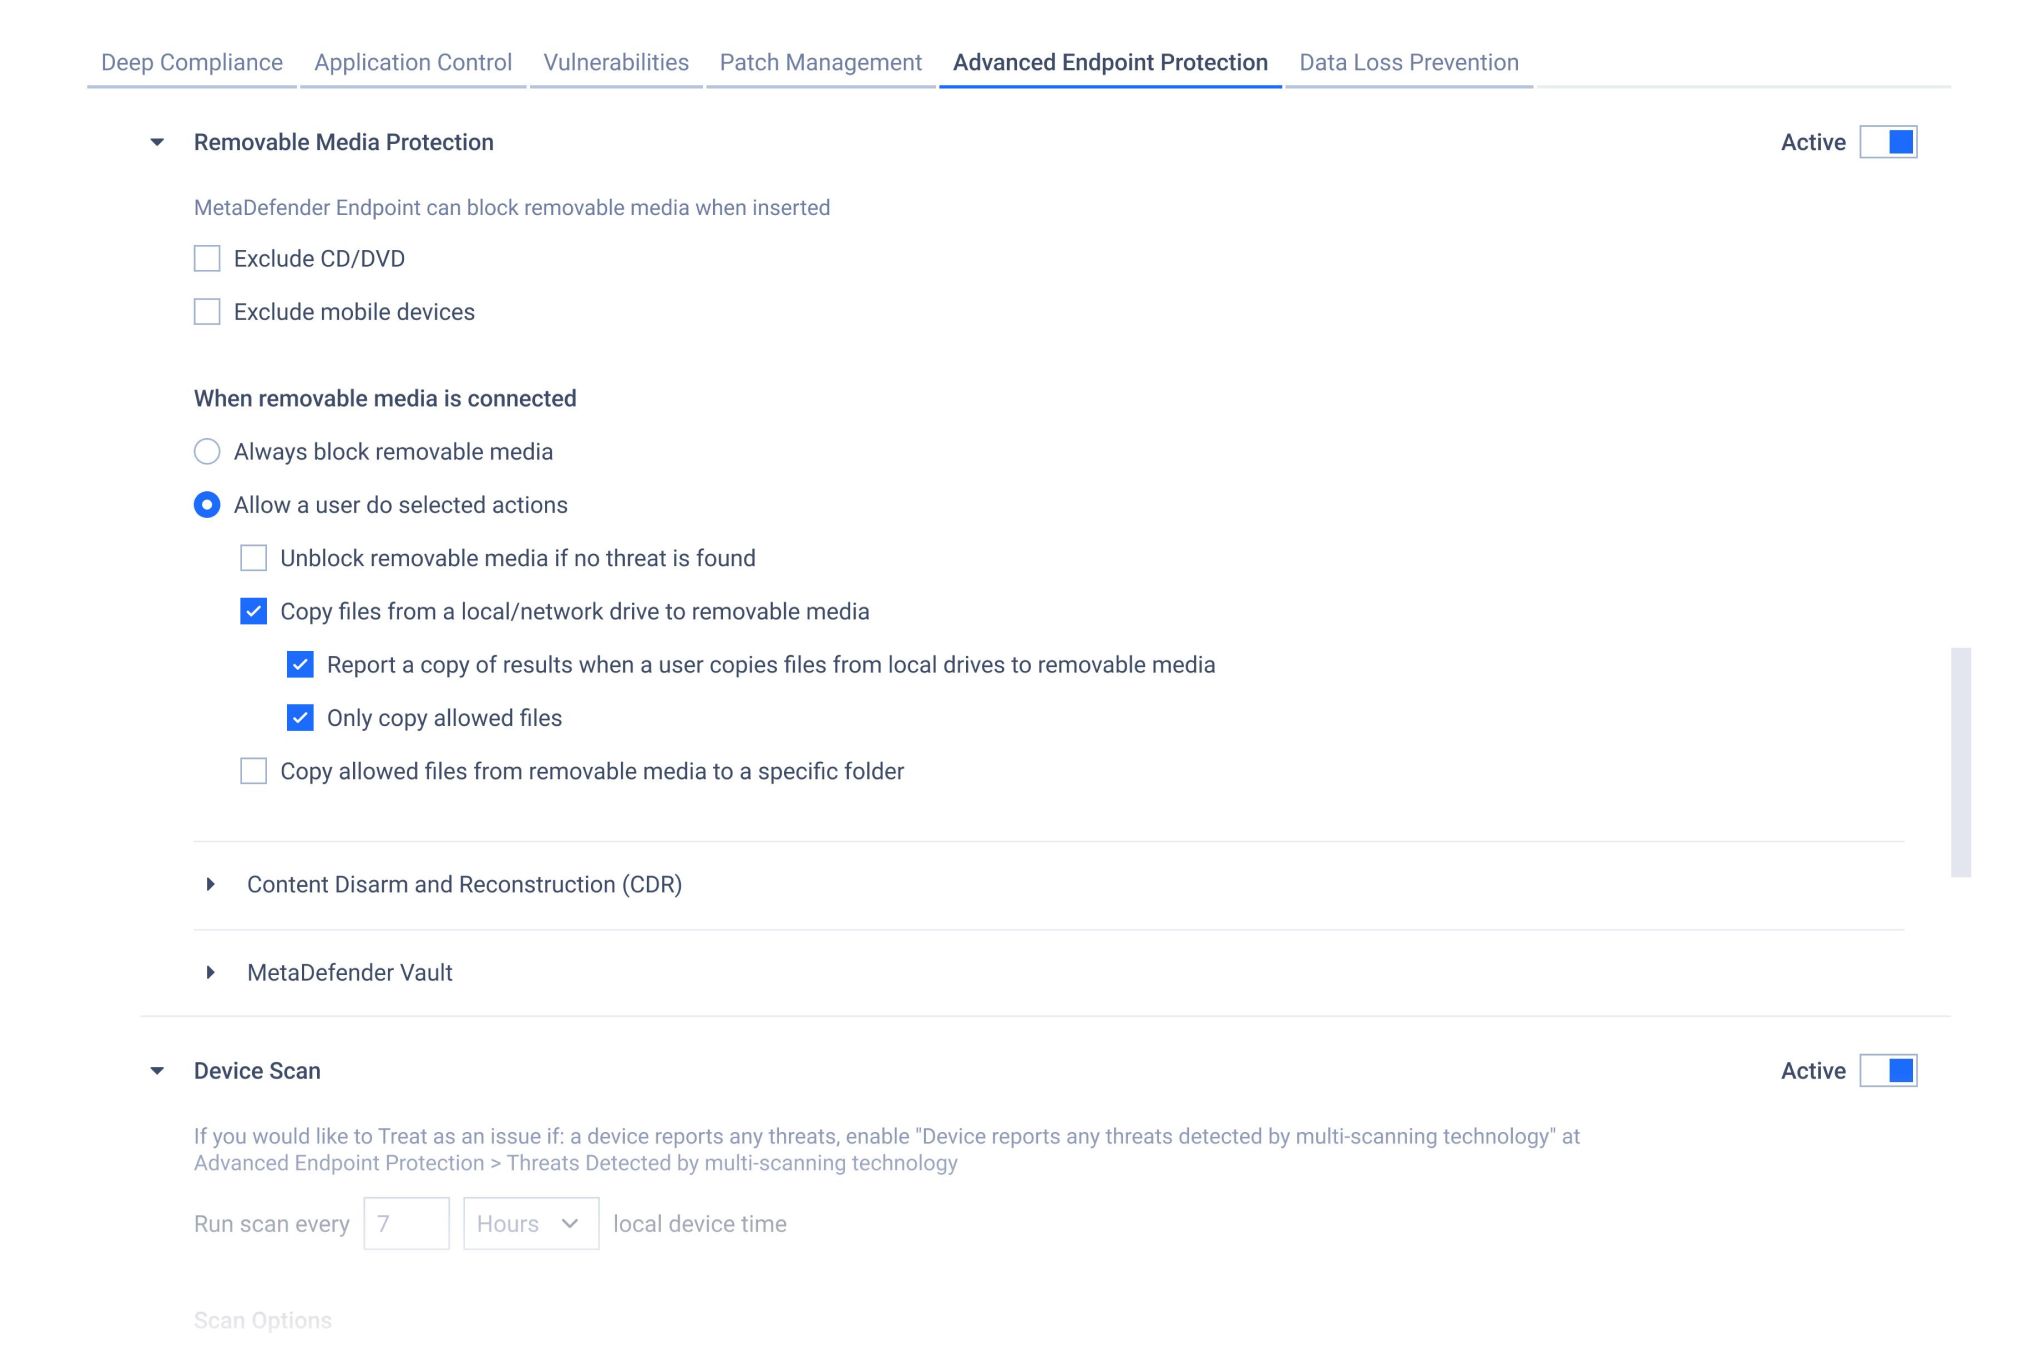The image size is (2040, 1361).
Task: Uncheck Only copy allowed files
Action: (x=300, y=718)
